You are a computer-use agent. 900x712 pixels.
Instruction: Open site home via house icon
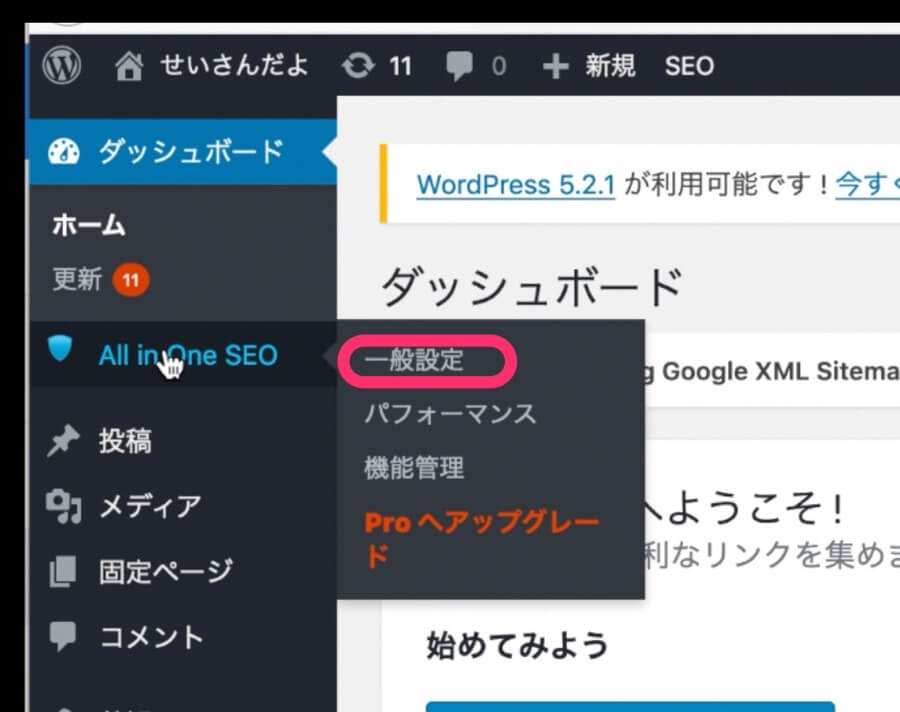130,67
